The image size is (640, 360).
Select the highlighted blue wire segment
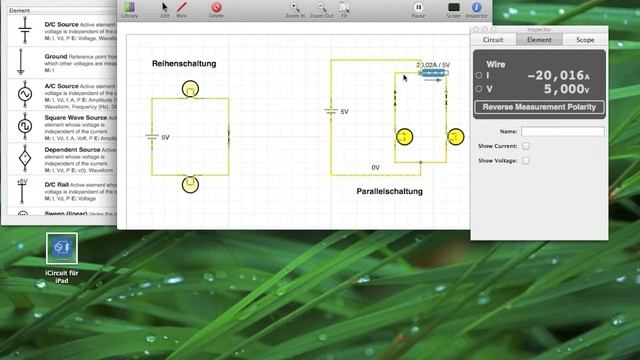[x=433, y=73]
